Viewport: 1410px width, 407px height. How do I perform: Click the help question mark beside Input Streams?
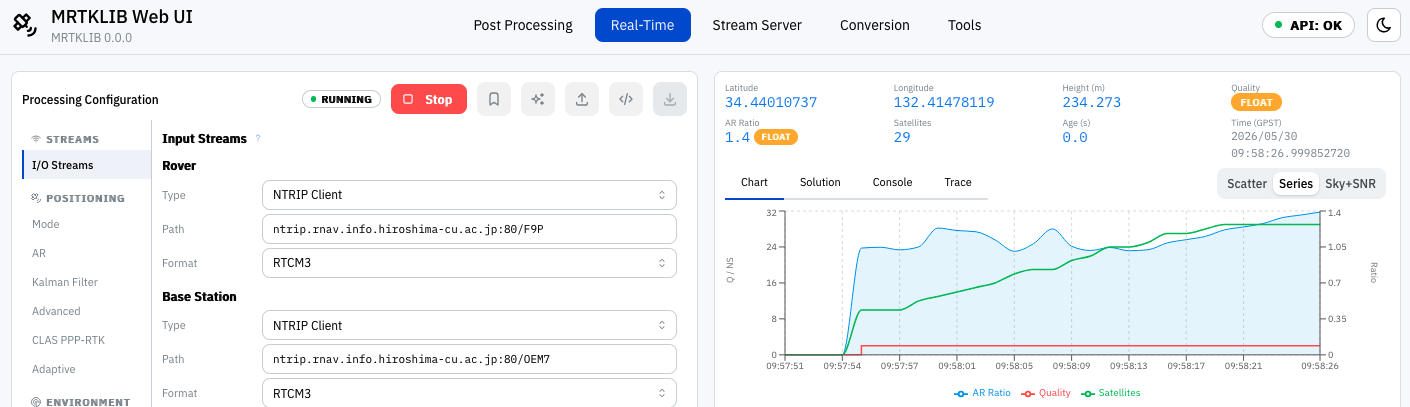(258, 139)
